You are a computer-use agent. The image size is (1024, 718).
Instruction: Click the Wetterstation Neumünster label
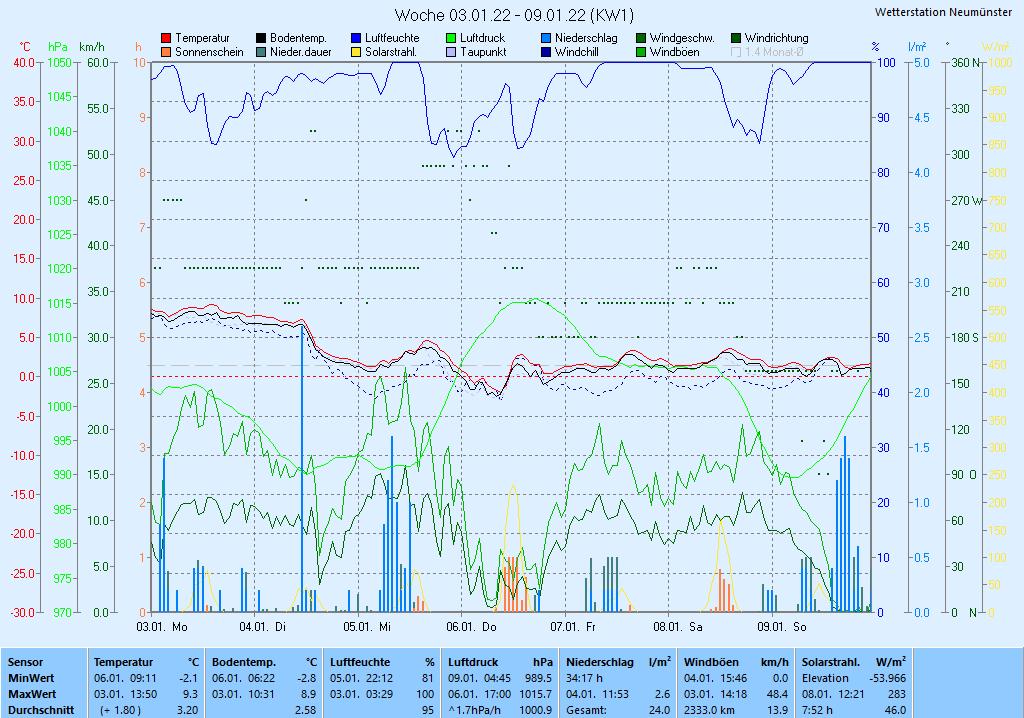[x=942, y=12]
